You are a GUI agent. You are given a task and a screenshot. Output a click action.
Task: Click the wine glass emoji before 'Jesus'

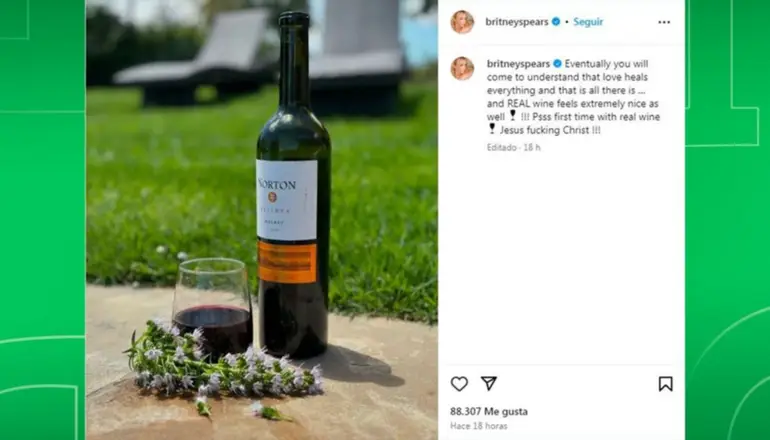click(x=492, y=130)
